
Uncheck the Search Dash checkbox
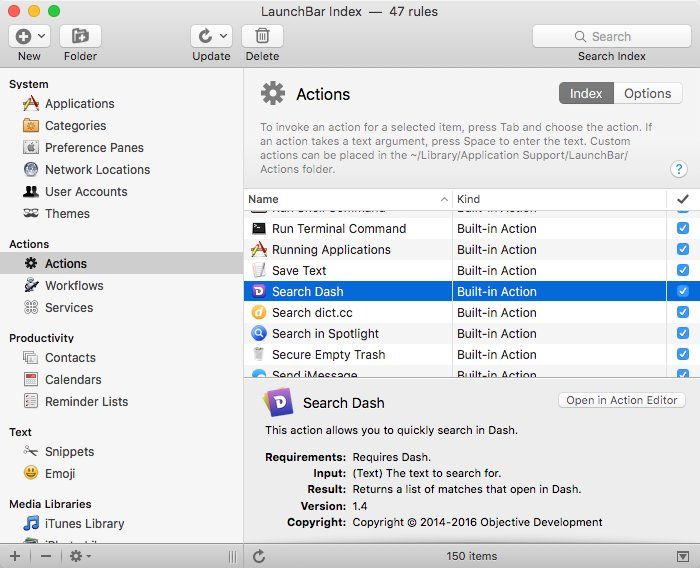tap(683, 292)
